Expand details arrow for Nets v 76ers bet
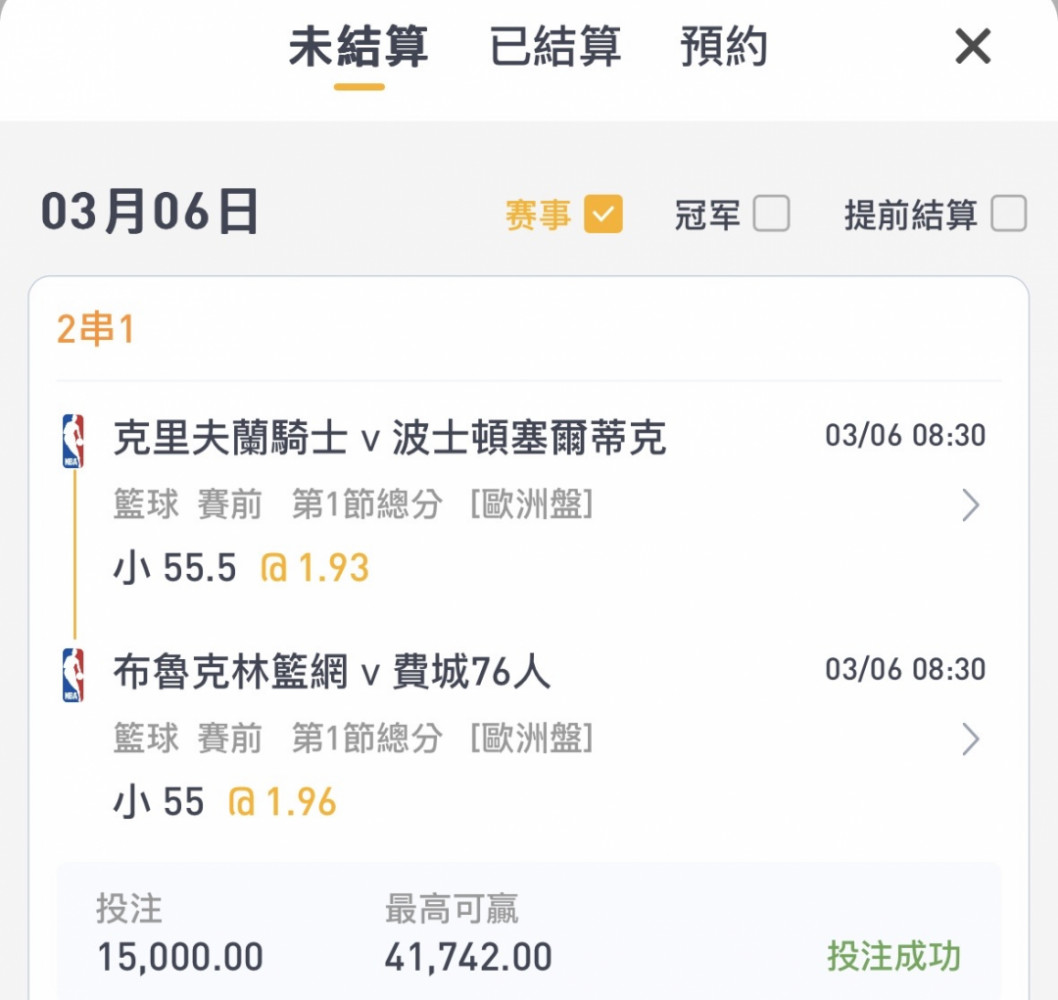Image resolution: width=1058 pixels, height=1000 pixels. point(970,740)
